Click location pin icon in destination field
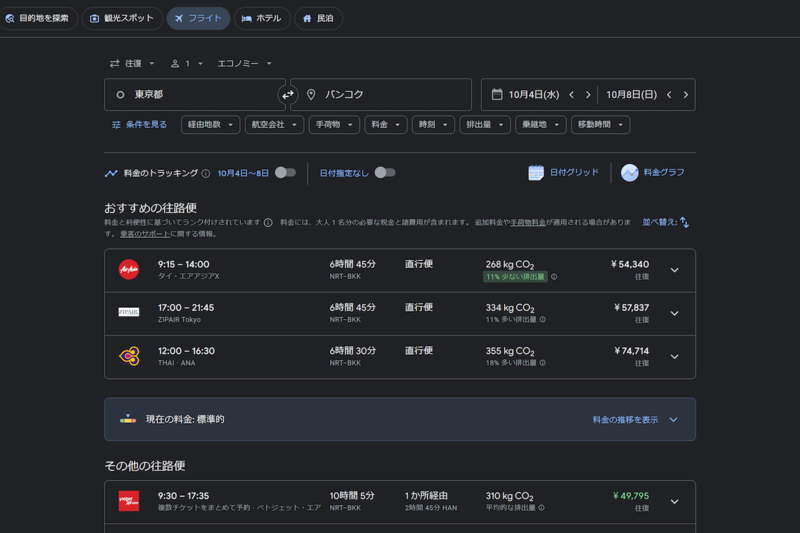 click(311, 94)
